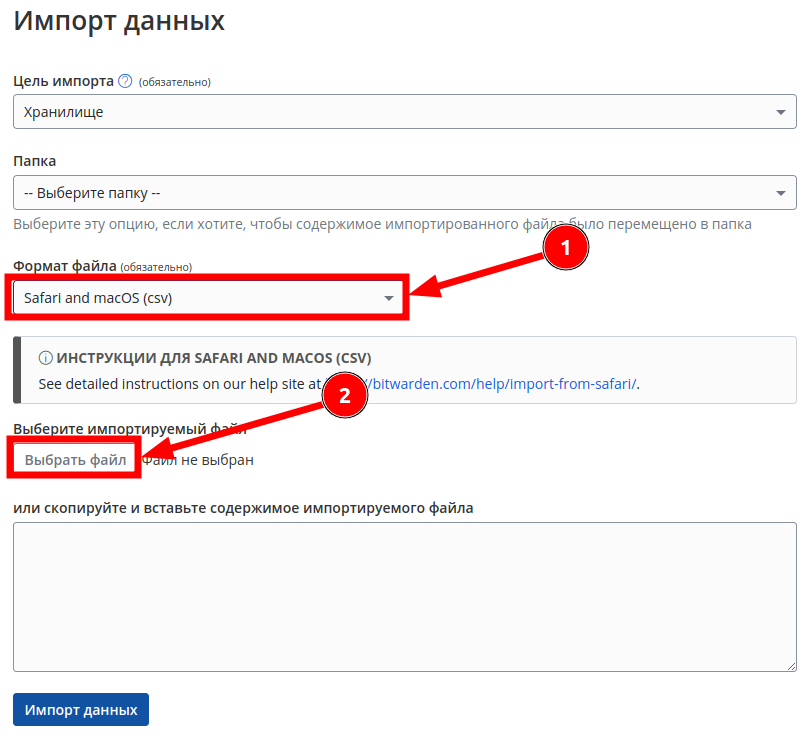Click the help icon beside Цель импорта
The height and width of the screenshot is (746, 812).
[125, 81]
